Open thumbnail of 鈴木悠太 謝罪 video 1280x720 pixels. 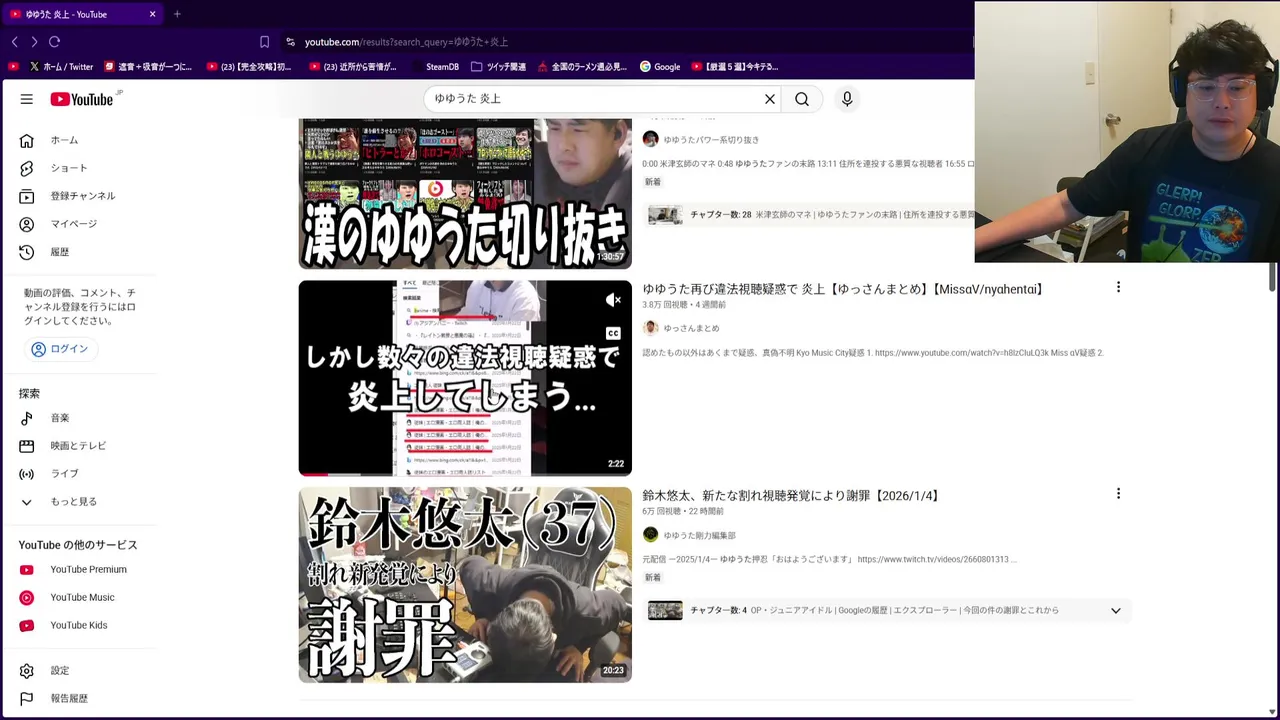[465, 585]
